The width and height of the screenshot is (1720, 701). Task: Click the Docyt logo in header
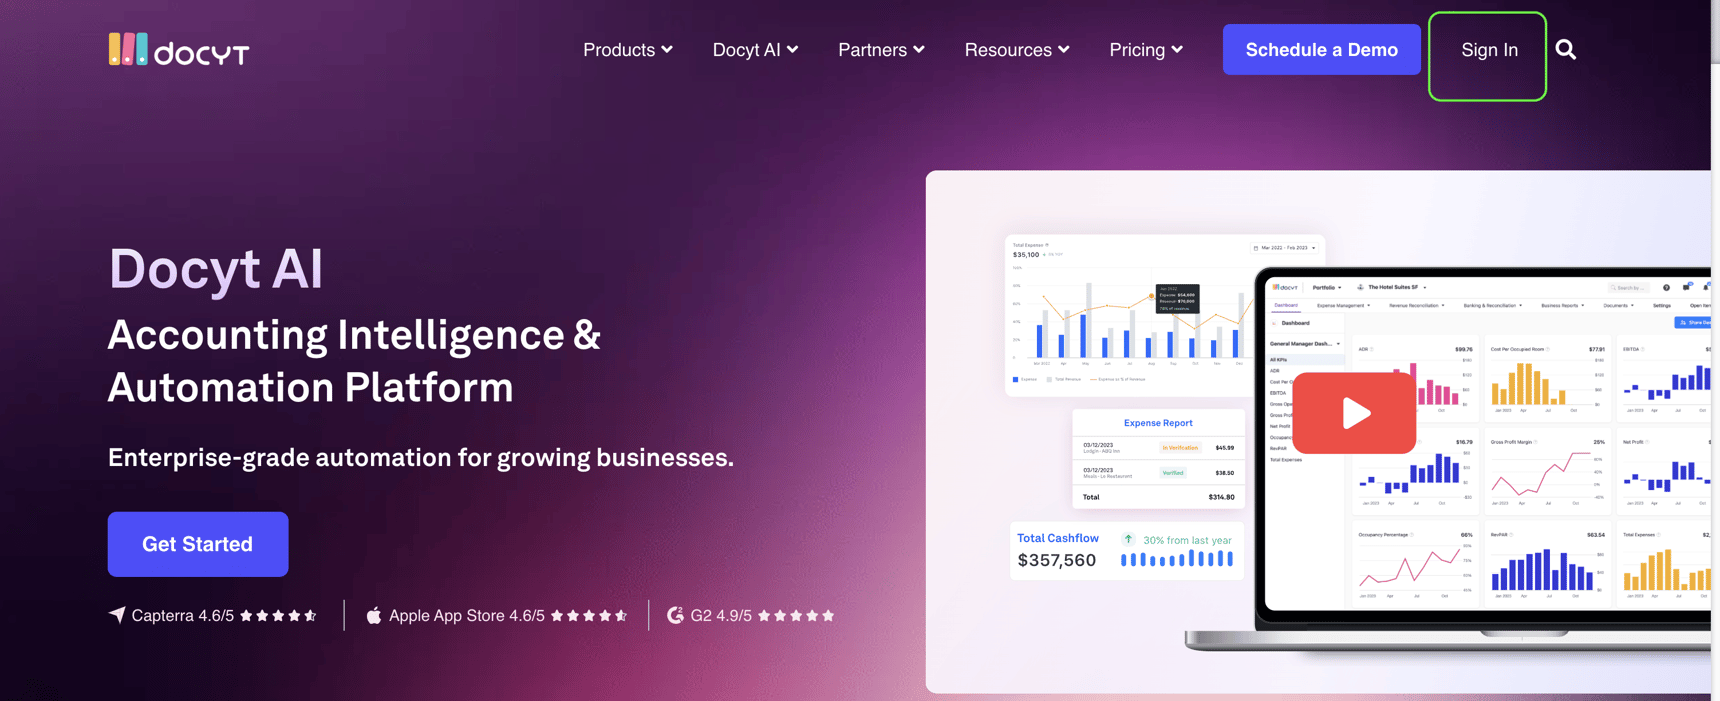click(179, 50)
